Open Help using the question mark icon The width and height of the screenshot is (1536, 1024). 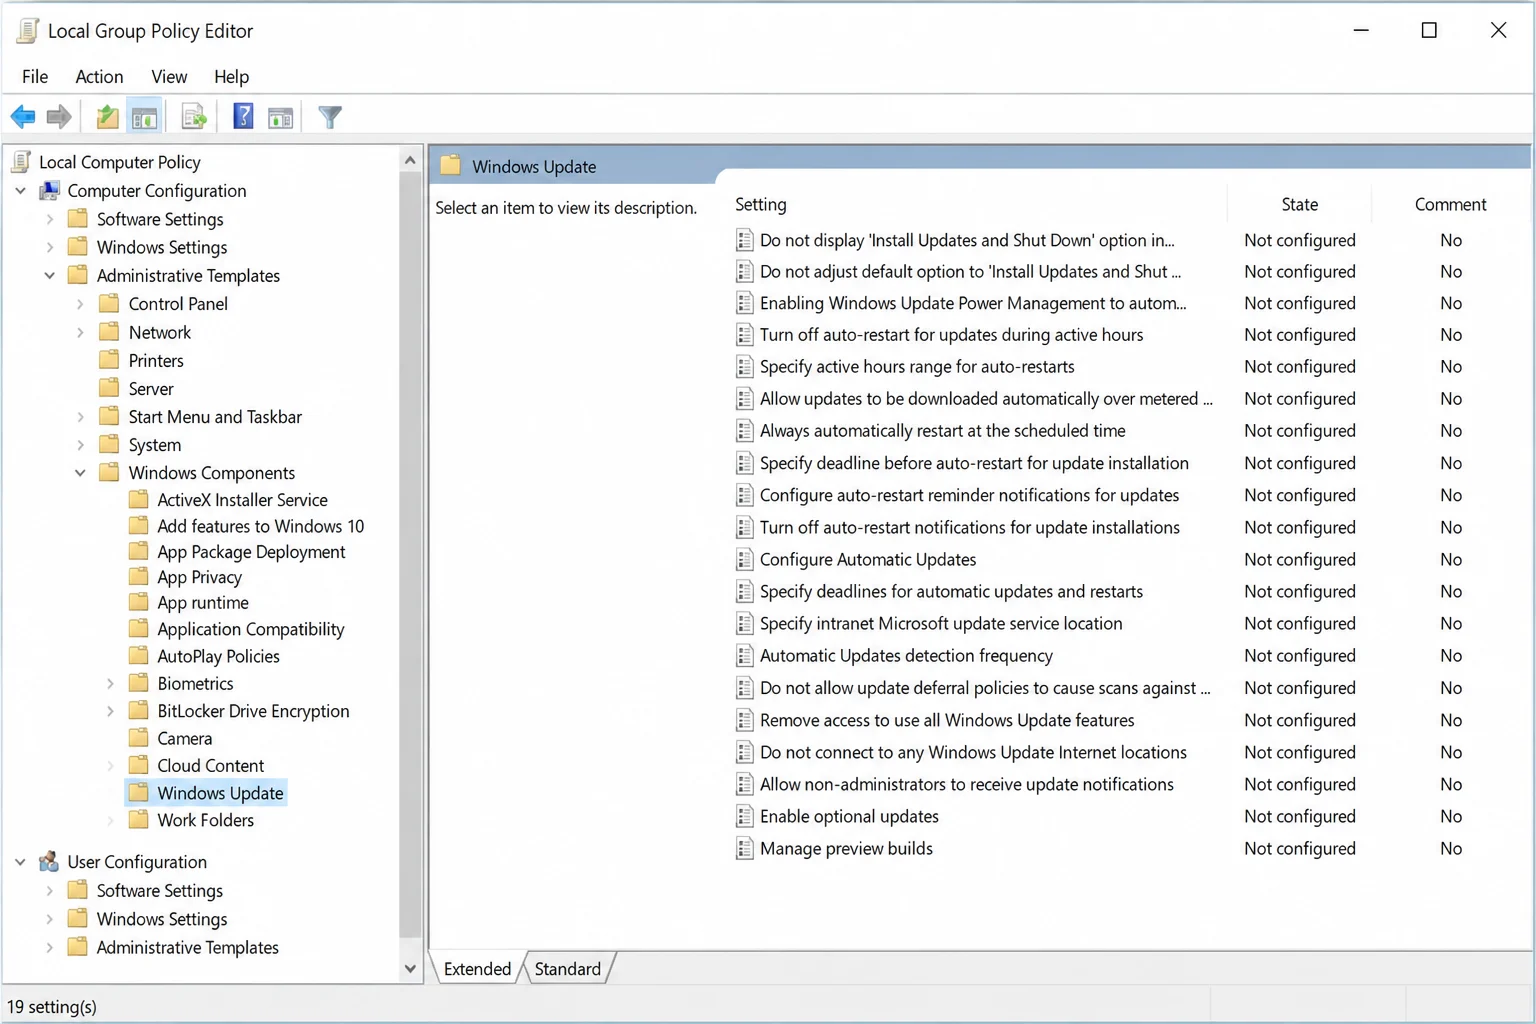243,116
